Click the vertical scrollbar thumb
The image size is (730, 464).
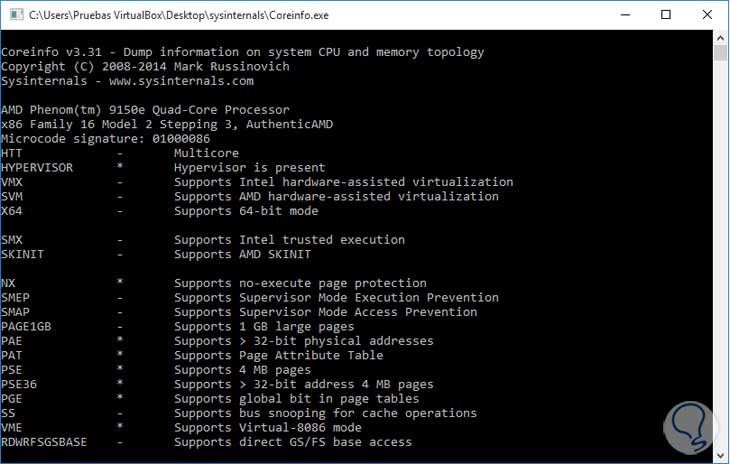[719, 54]
